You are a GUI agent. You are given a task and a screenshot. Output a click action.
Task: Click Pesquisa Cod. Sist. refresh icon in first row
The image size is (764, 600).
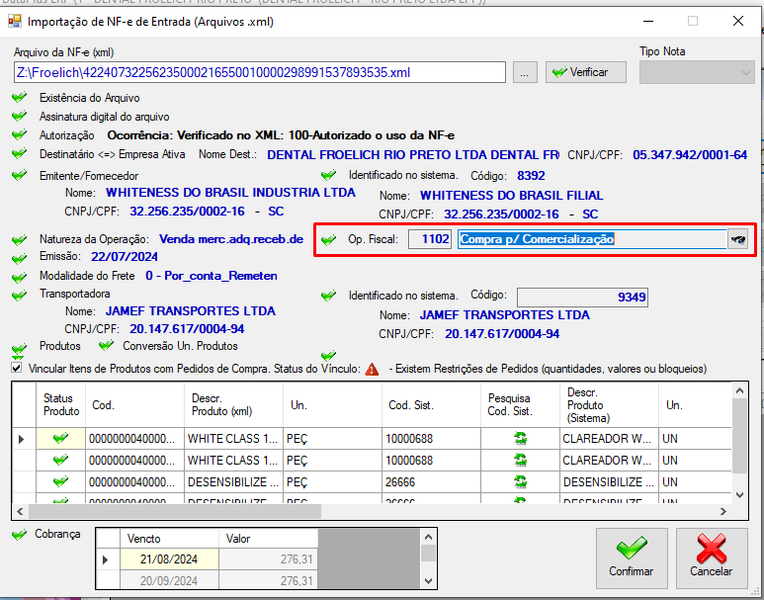(520, 438)
